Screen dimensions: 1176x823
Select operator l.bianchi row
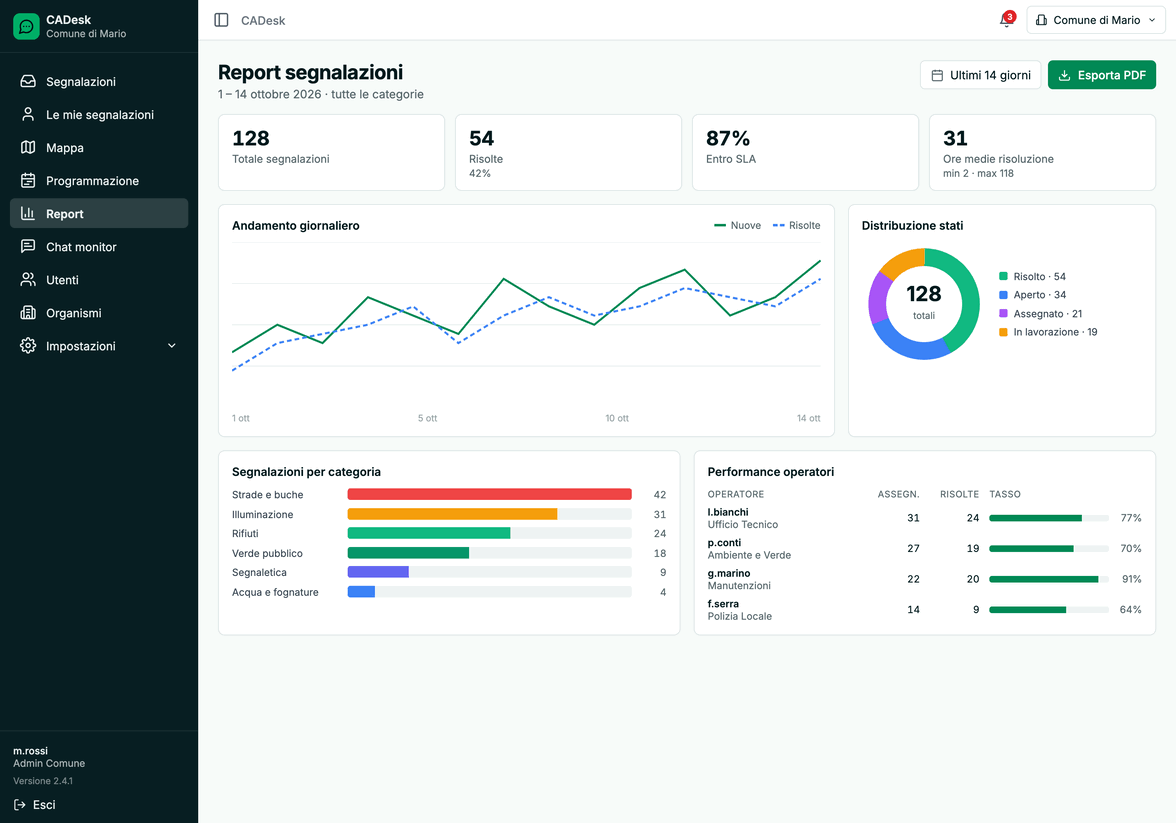pos(924,518)
